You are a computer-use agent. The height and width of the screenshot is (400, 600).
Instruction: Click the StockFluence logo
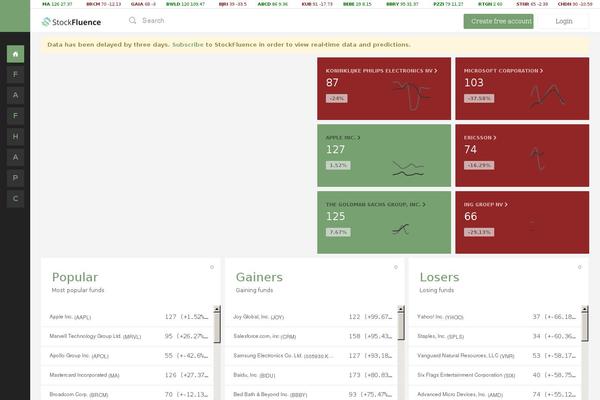click(x=72, y=22)
